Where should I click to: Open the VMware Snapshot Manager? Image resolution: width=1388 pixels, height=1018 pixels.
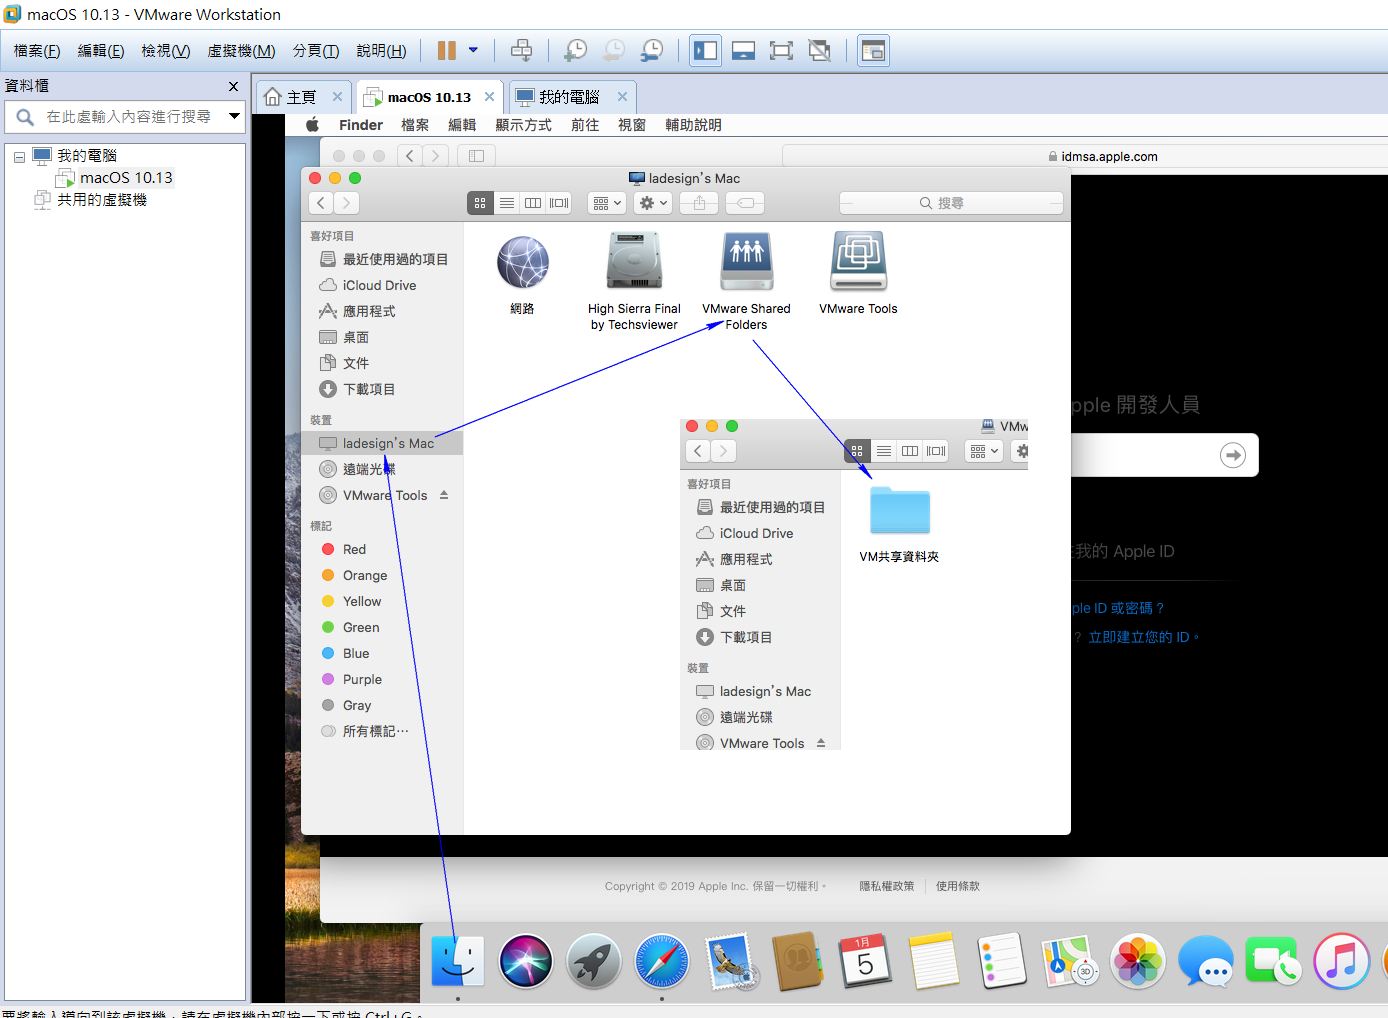coord(651,50)
